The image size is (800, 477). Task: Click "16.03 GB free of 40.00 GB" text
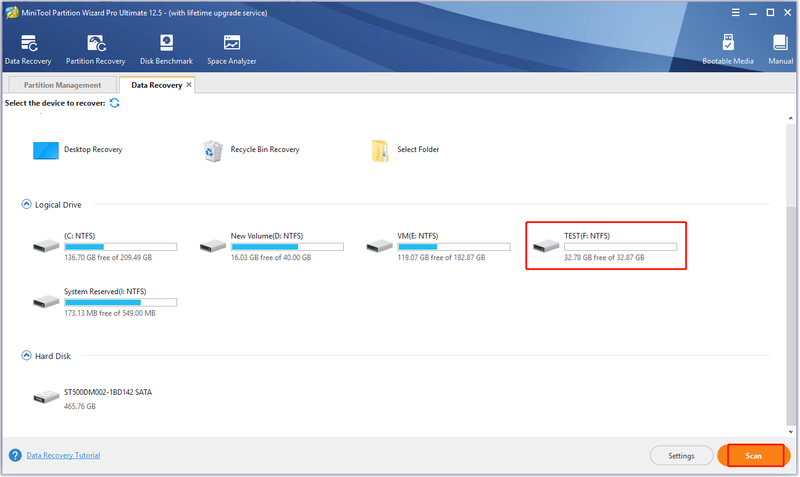tap(271, 258)
